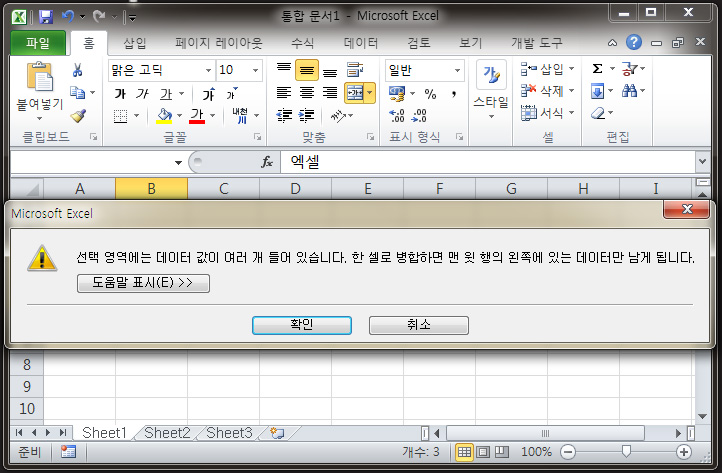This screenshot has height=473, width=722.
Task: Click the Sort and Filter icon
Action: 629,69
